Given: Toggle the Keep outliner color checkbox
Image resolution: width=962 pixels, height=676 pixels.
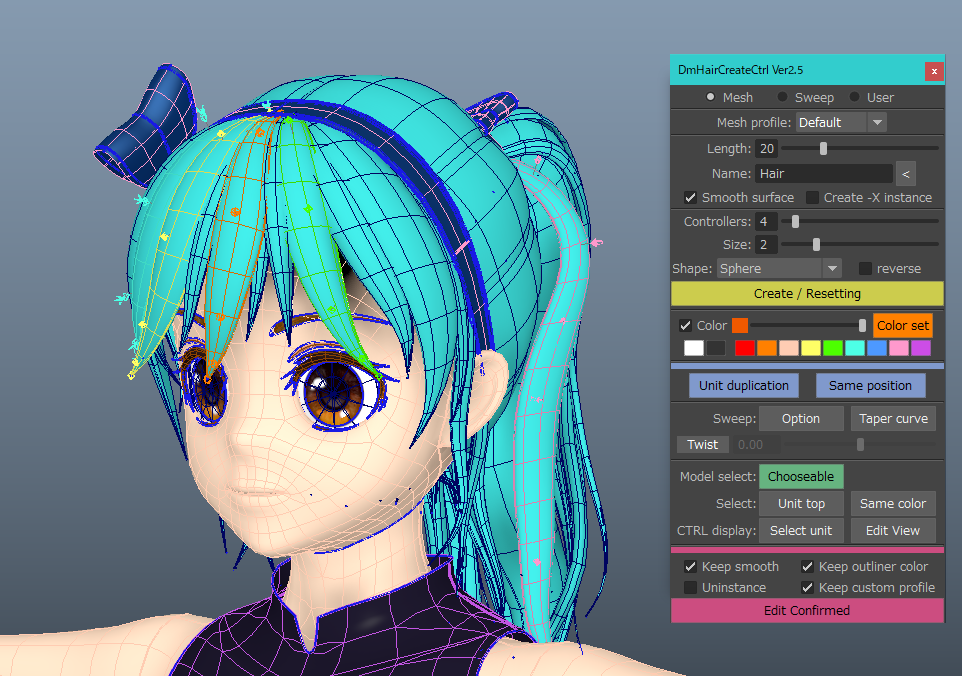Looking at the screenshot, I should (807, 567).
